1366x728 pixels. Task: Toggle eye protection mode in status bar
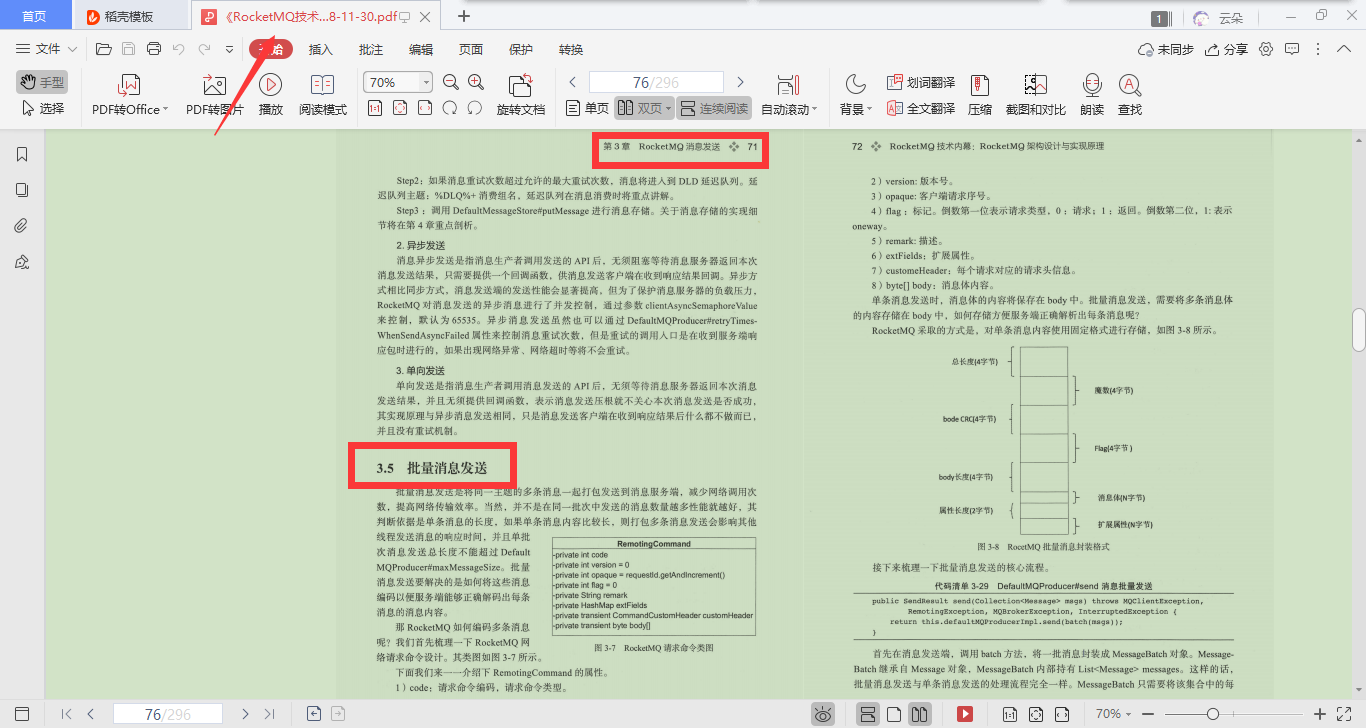pyautogui.click(x=823, y=714)
